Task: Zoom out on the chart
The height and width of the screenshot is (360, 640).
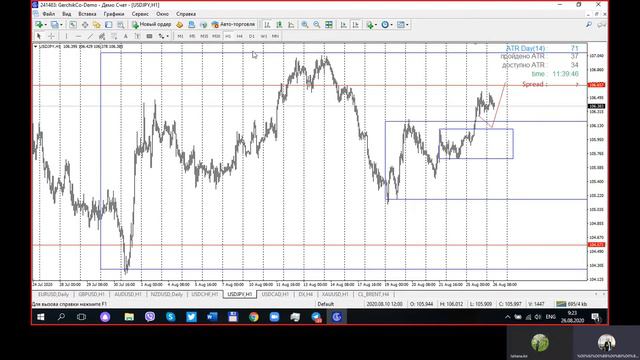Action: (x=316, y=25)
